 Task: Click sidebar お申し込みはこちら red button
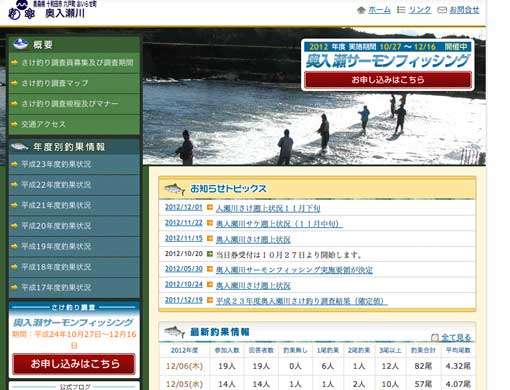point(74,364)
